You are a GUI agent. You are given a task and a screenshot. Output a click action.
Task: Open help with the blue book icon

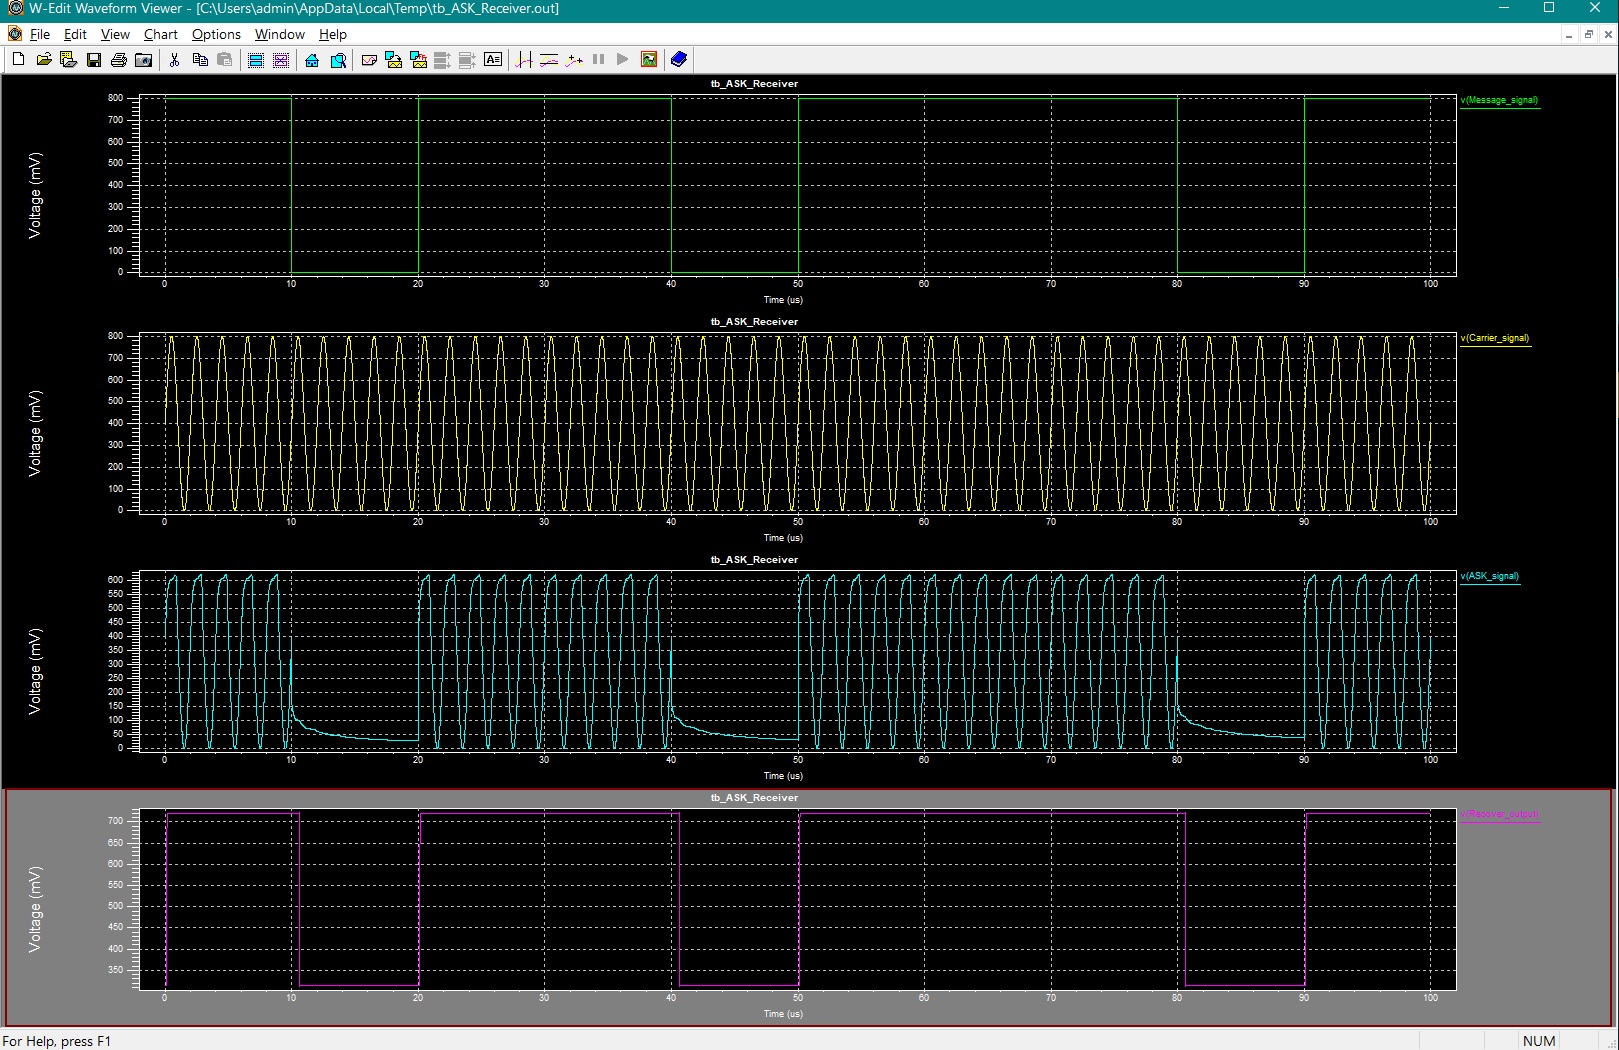(x=679, y=60)
